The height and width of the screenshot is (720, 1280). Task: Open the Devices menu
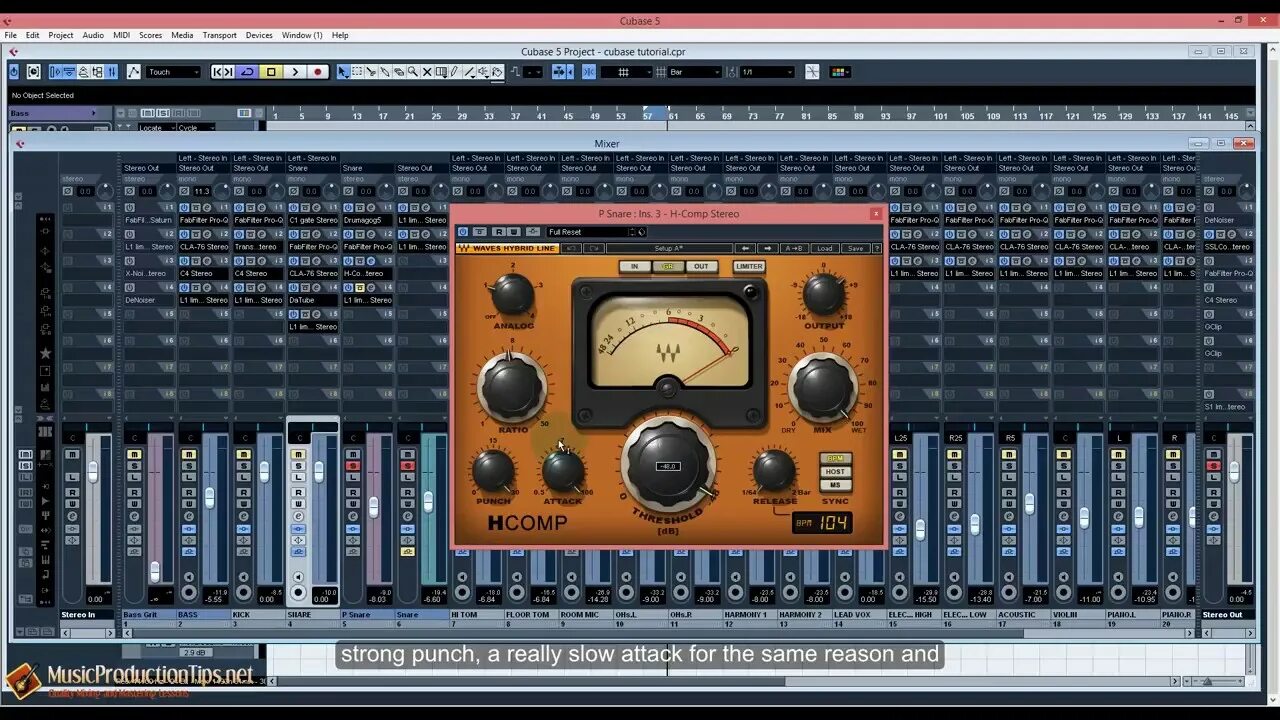259,35
